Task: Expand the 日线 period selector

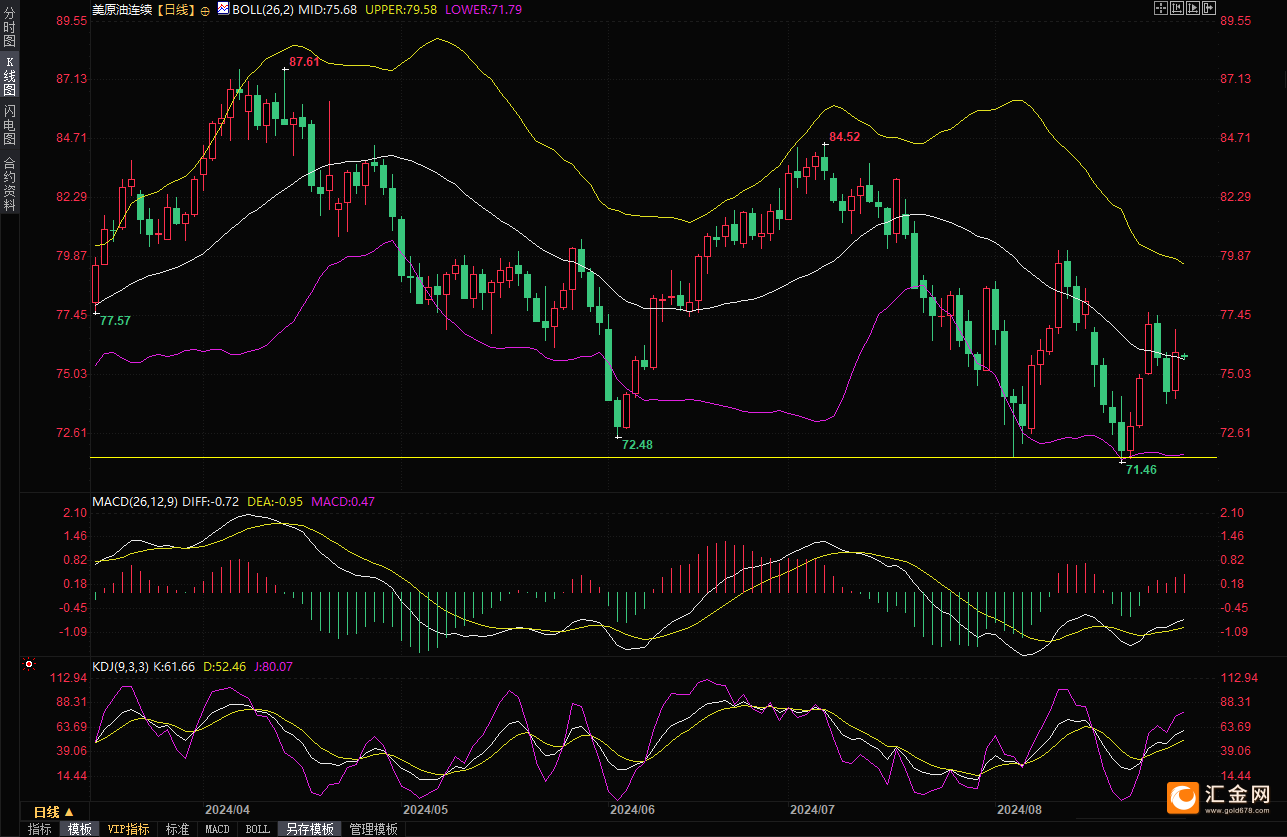Action: tap(53, 812)
